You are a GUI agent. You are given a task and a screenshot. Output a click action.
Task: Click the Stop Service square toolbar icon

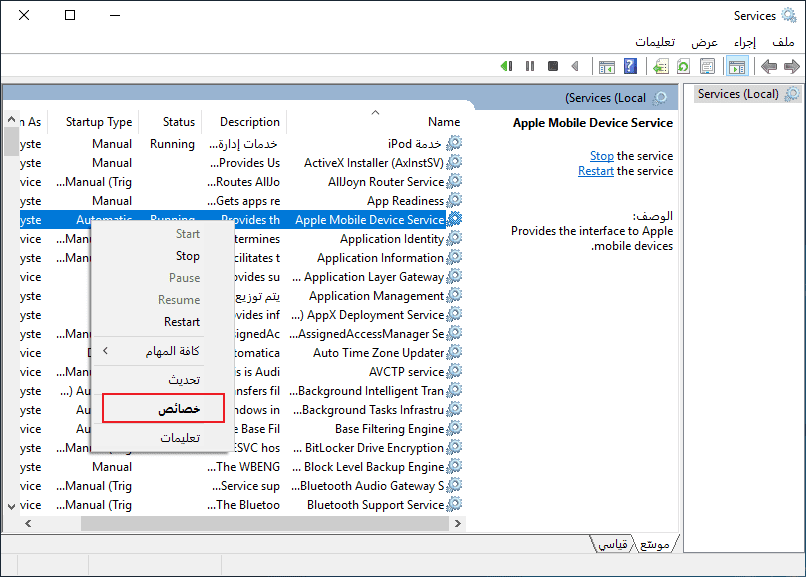coord(553,66)
